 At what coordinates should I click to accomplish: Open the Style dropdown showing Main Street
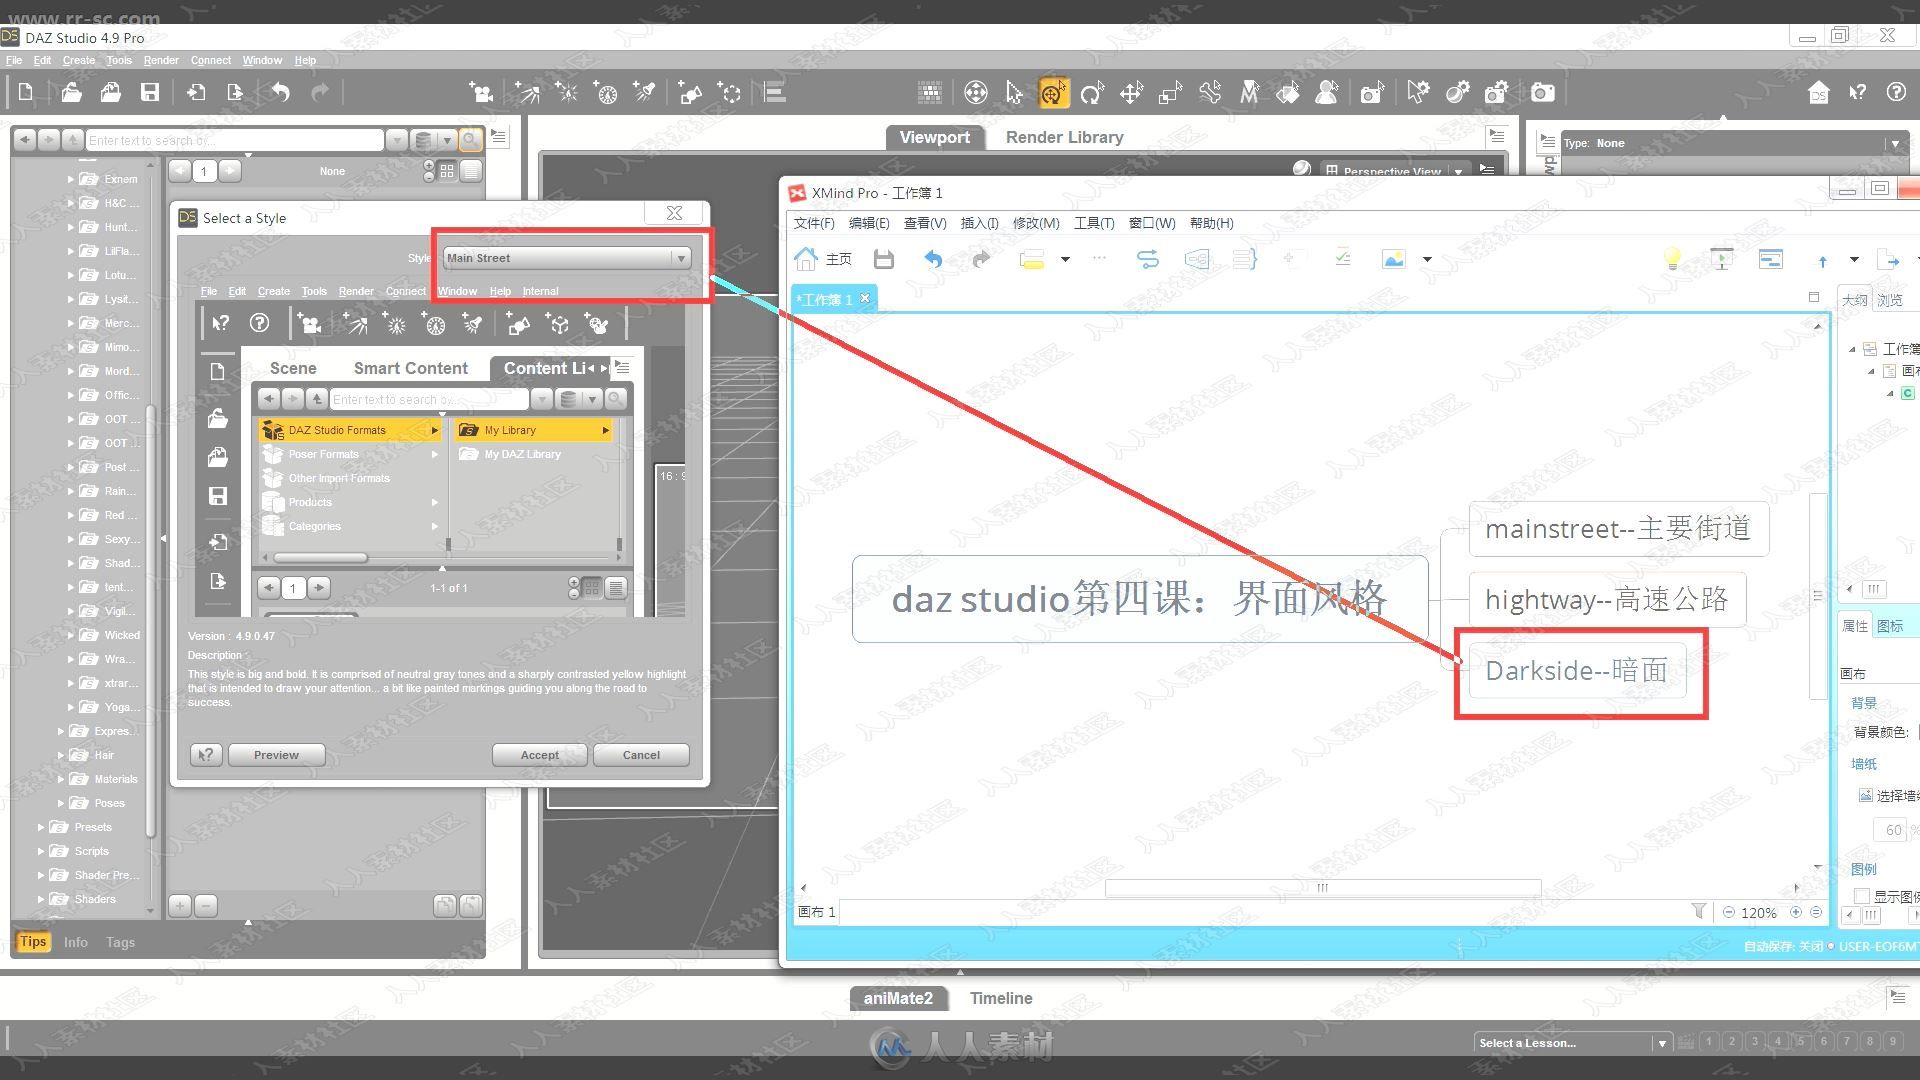click(x=567, y=258)
